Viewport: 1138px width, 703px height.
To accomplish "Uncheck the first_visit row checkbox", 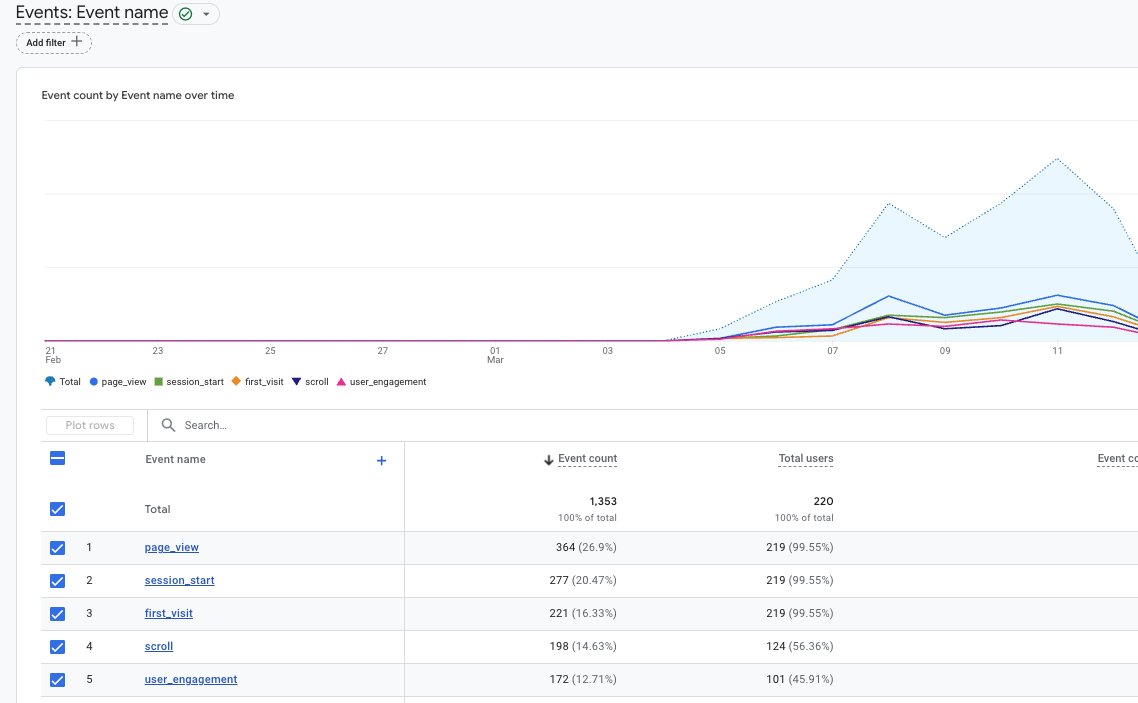I will (x=57, y=614).
